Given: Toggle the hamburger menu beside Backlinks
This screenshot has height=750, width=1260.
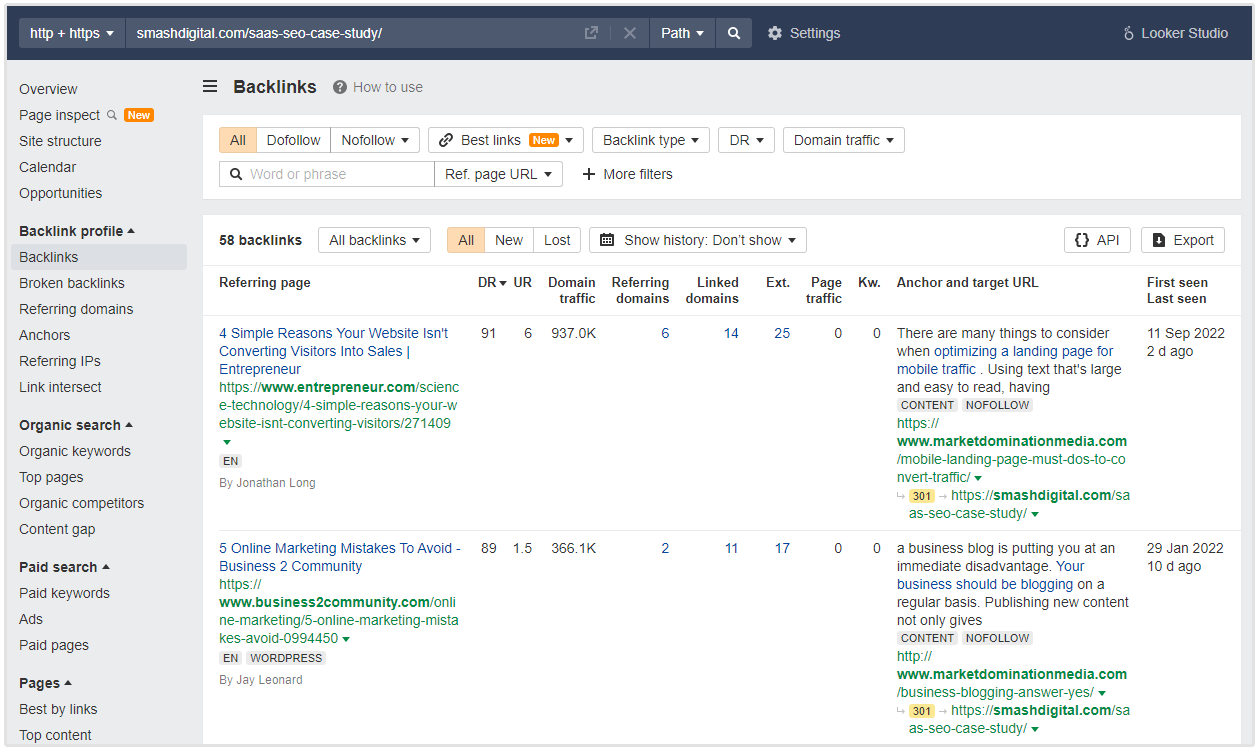Looking at the screenshot, I should coord(210,87).
